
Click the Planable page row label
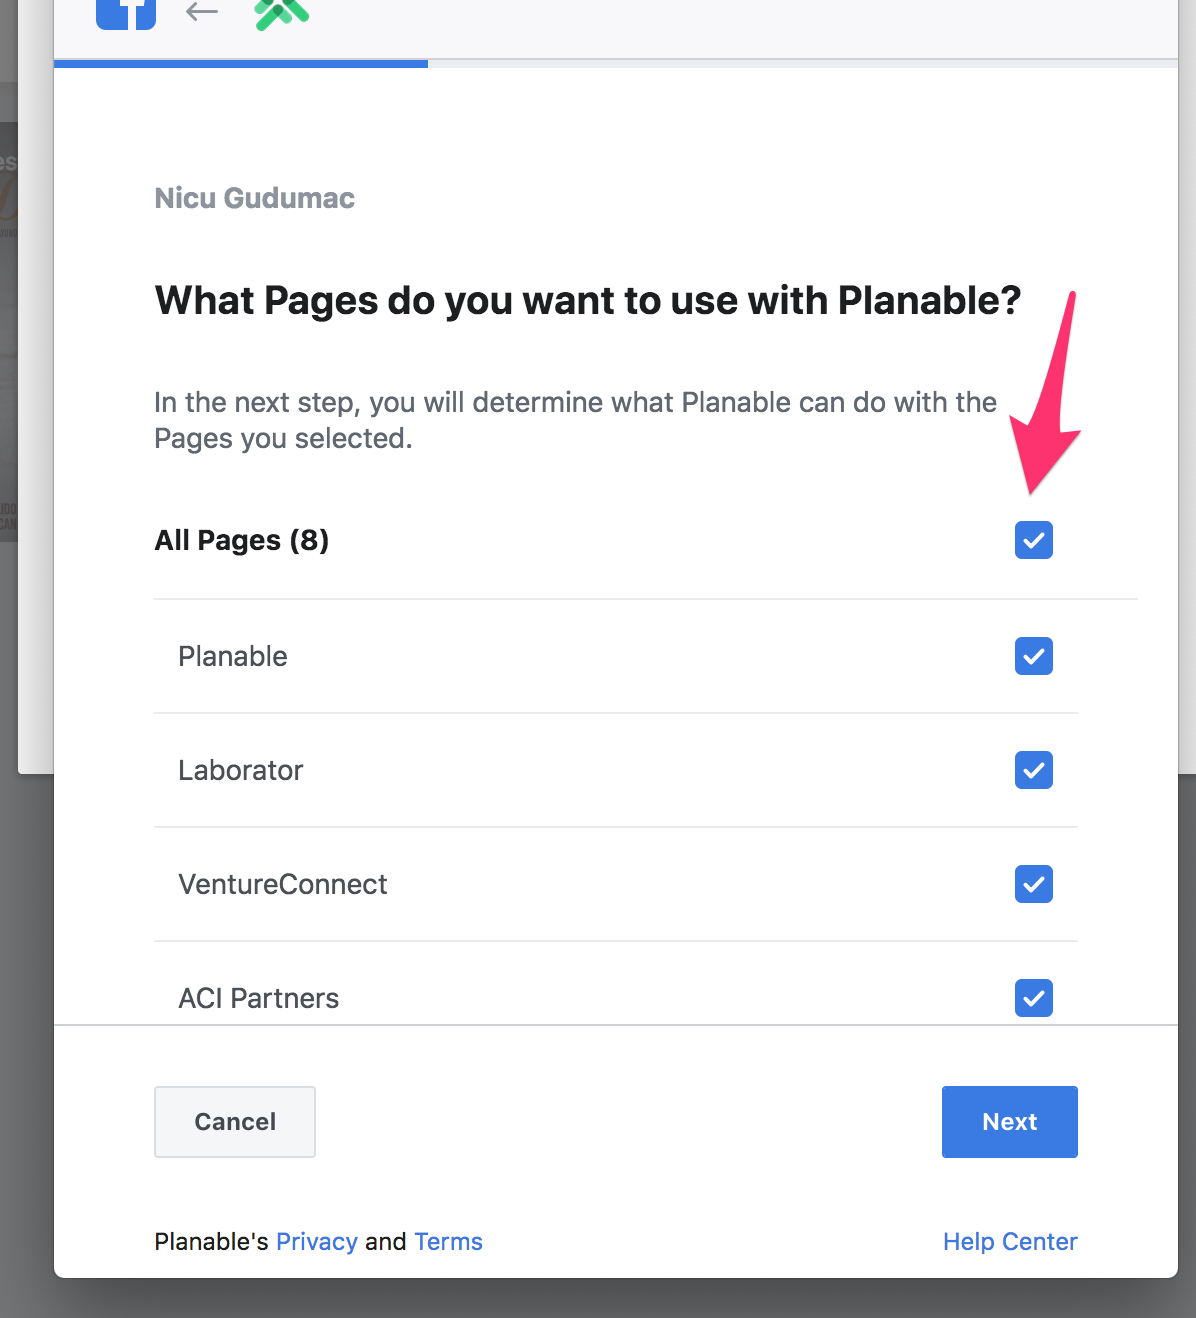(x=233, y=656)
